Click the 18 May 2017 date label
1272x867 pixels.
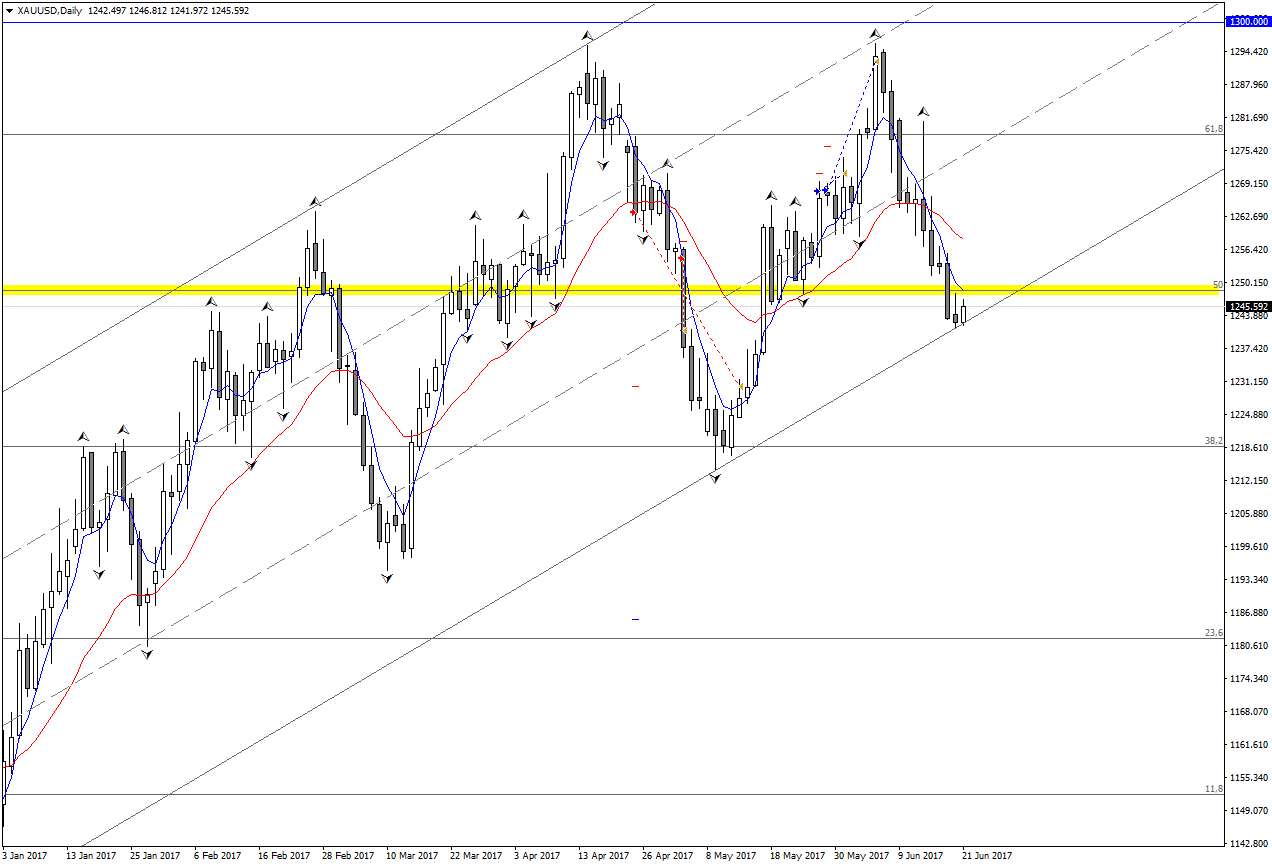tap(795, 856)
